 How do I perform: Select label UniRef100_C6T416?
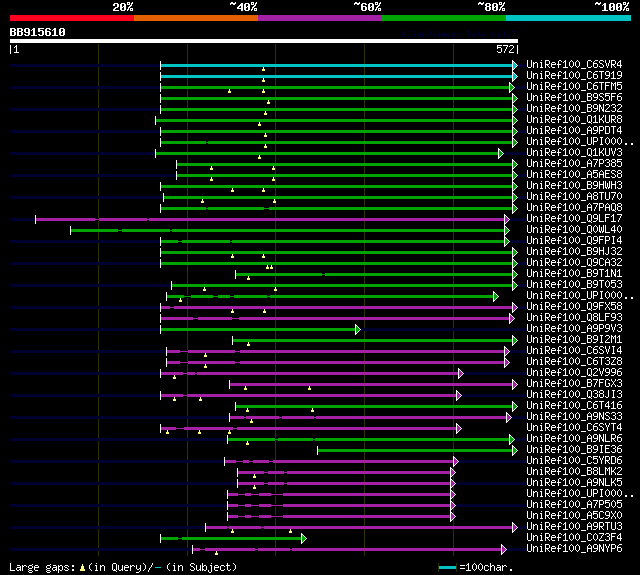point(574,406)
